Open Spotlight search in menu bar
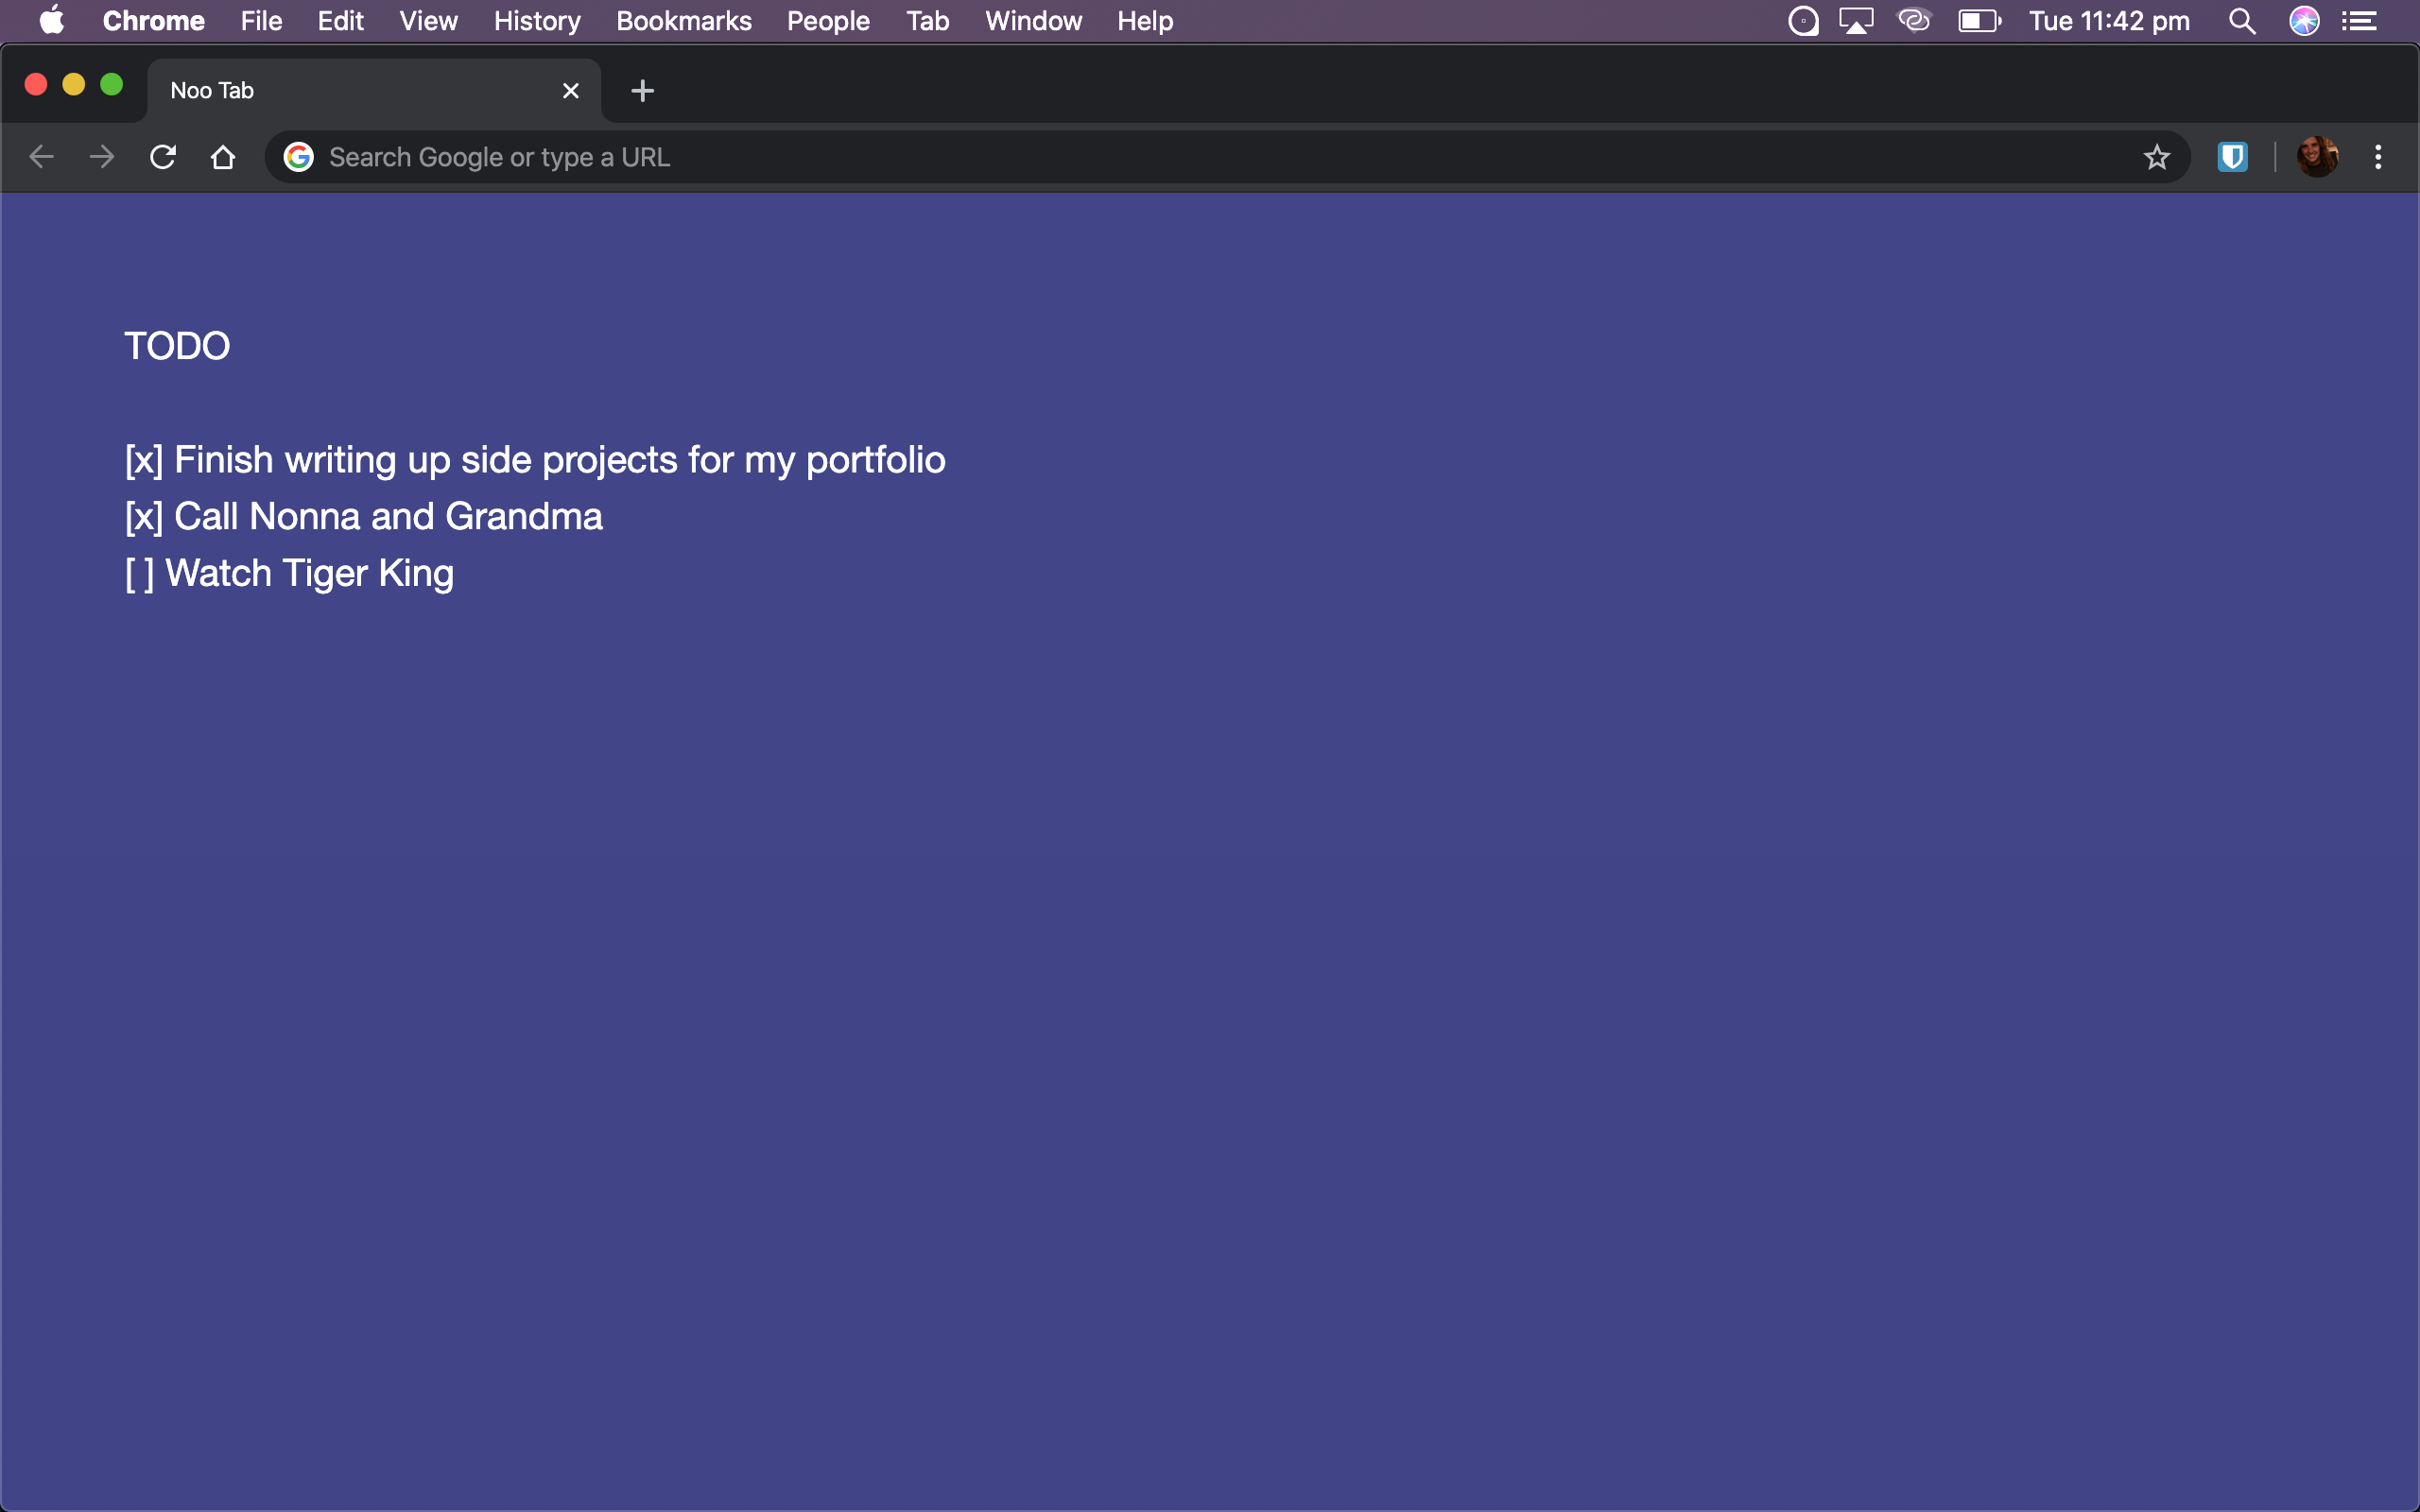The height and width of the screenshot is (1512, 2420). point(2242,21)
